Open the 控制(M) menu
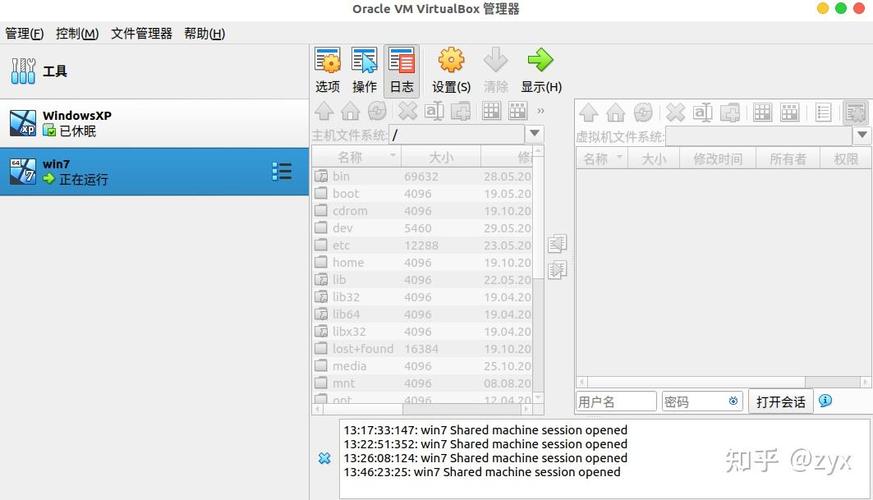The height and width of the screenshot is (500, 873). [x=77, y=33]
